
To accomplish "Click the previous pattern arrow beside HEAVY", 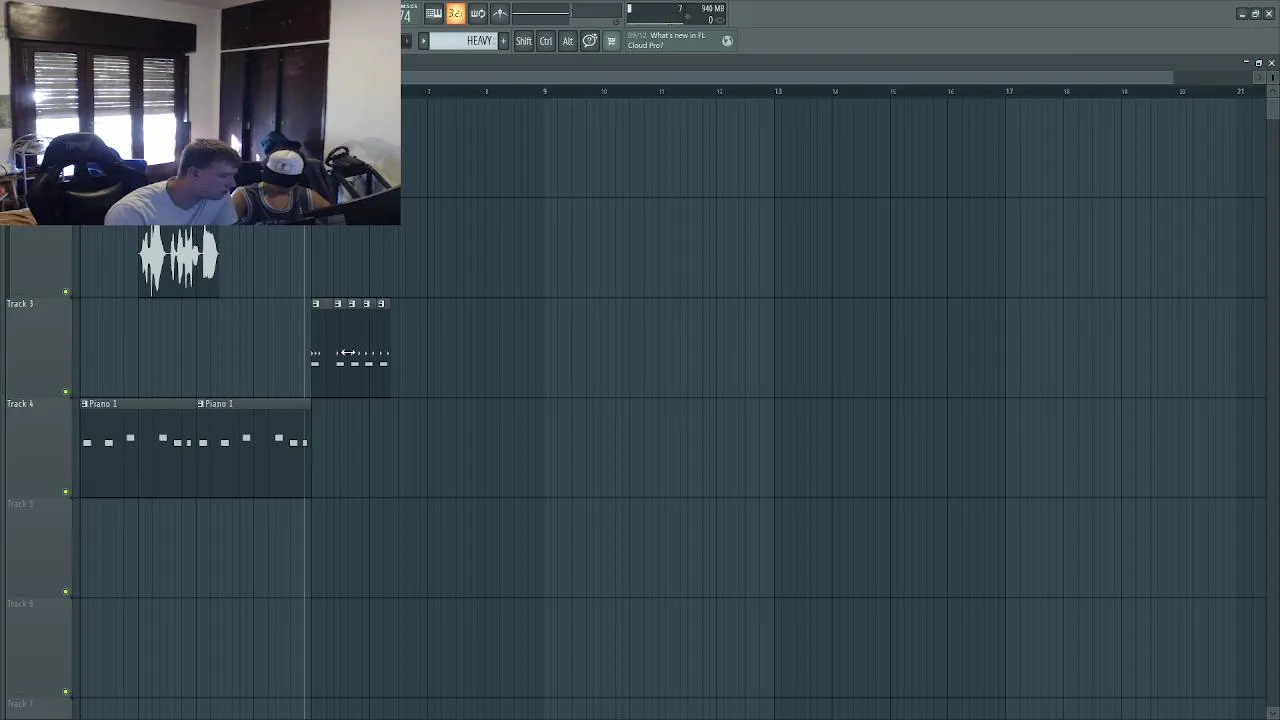I will [x=423, y=41].
